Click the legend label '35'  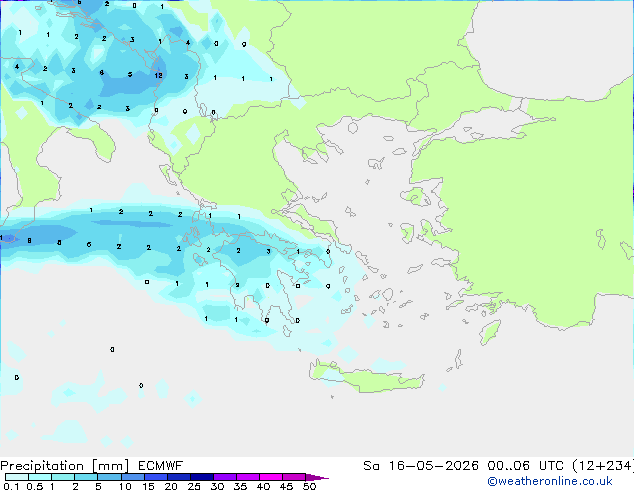[241, 486]
